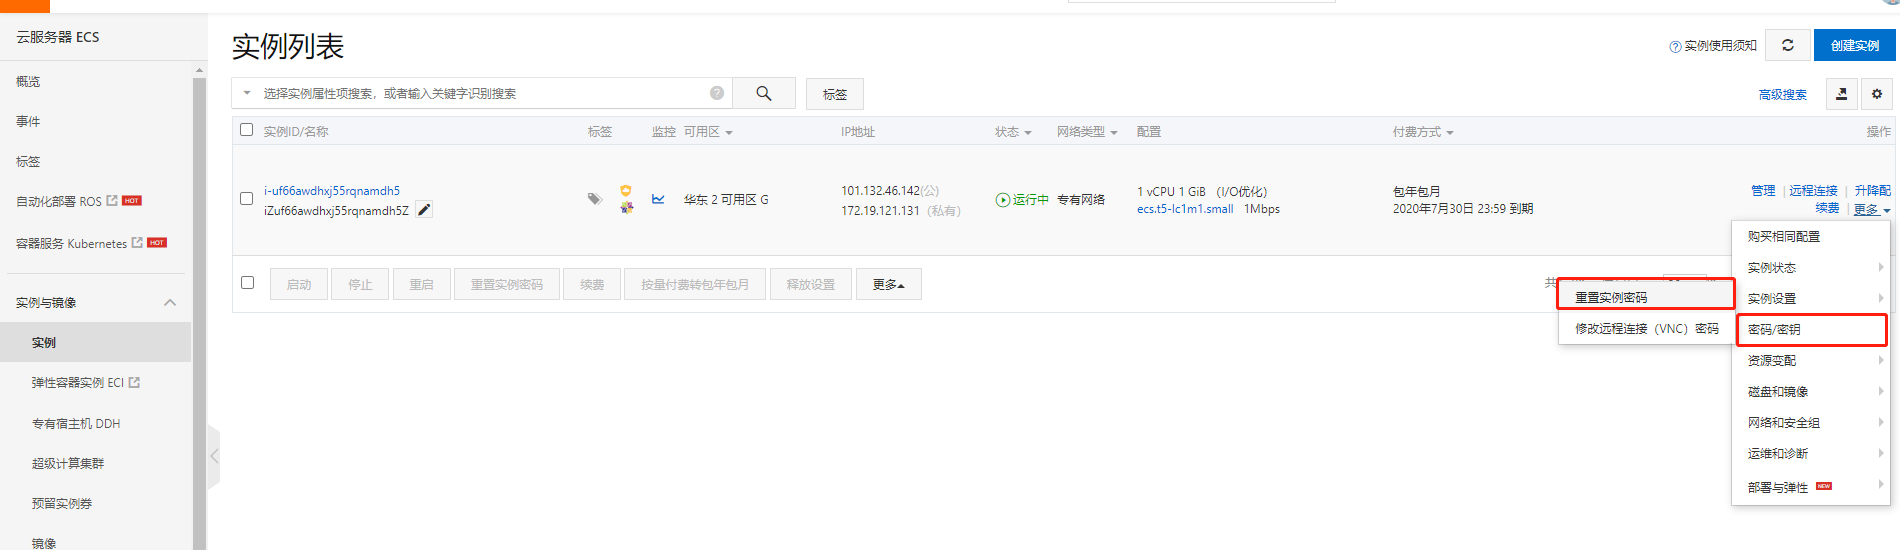This screenshot has width=1900, height=550.
Task: Select 修改远程连接 (VNC) 密码 menu item
Action: tap(1646, 328)
